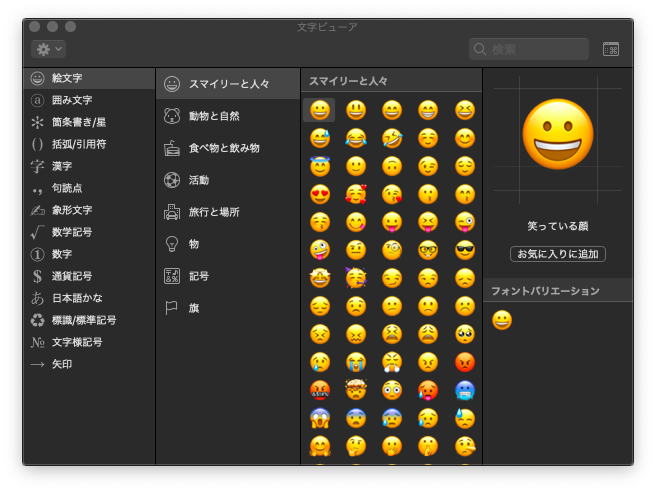This screenshot has width=656, height=492.
Task: Click the 記号 symbols icon
Action: pyautogui.click(x=172, y=276)
